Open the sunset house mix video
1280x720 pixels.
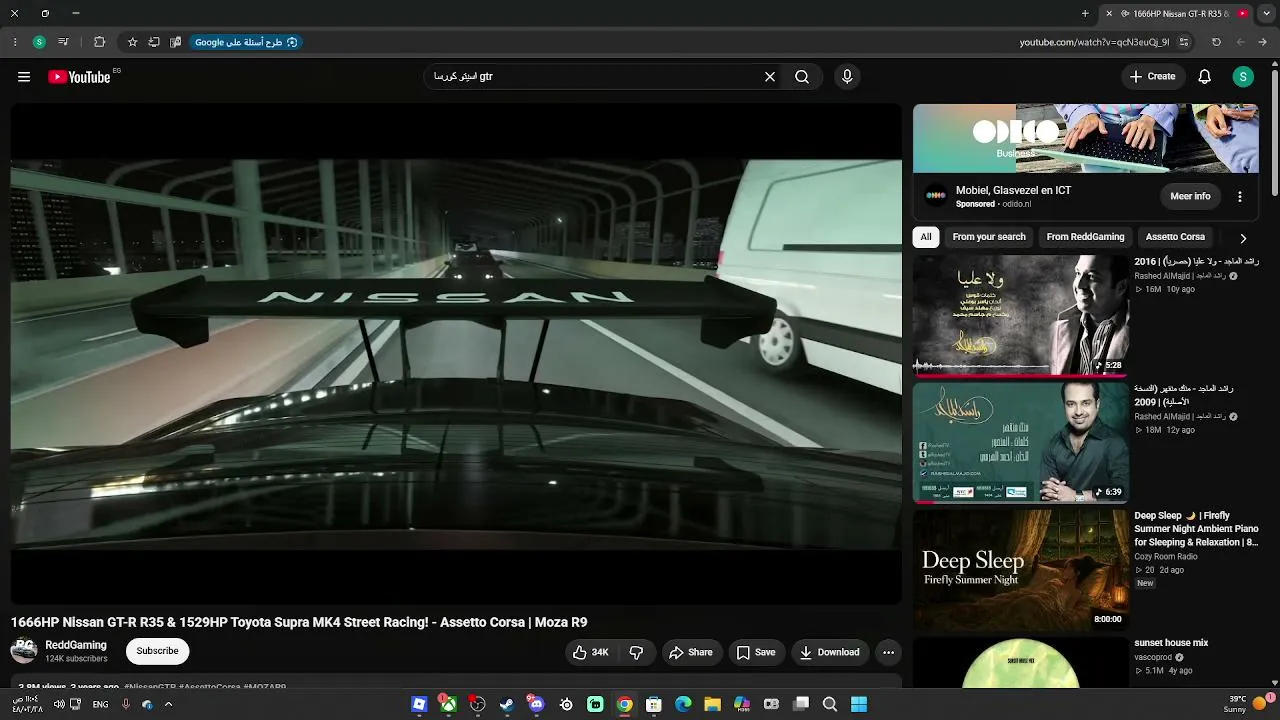click(1171, 643)
